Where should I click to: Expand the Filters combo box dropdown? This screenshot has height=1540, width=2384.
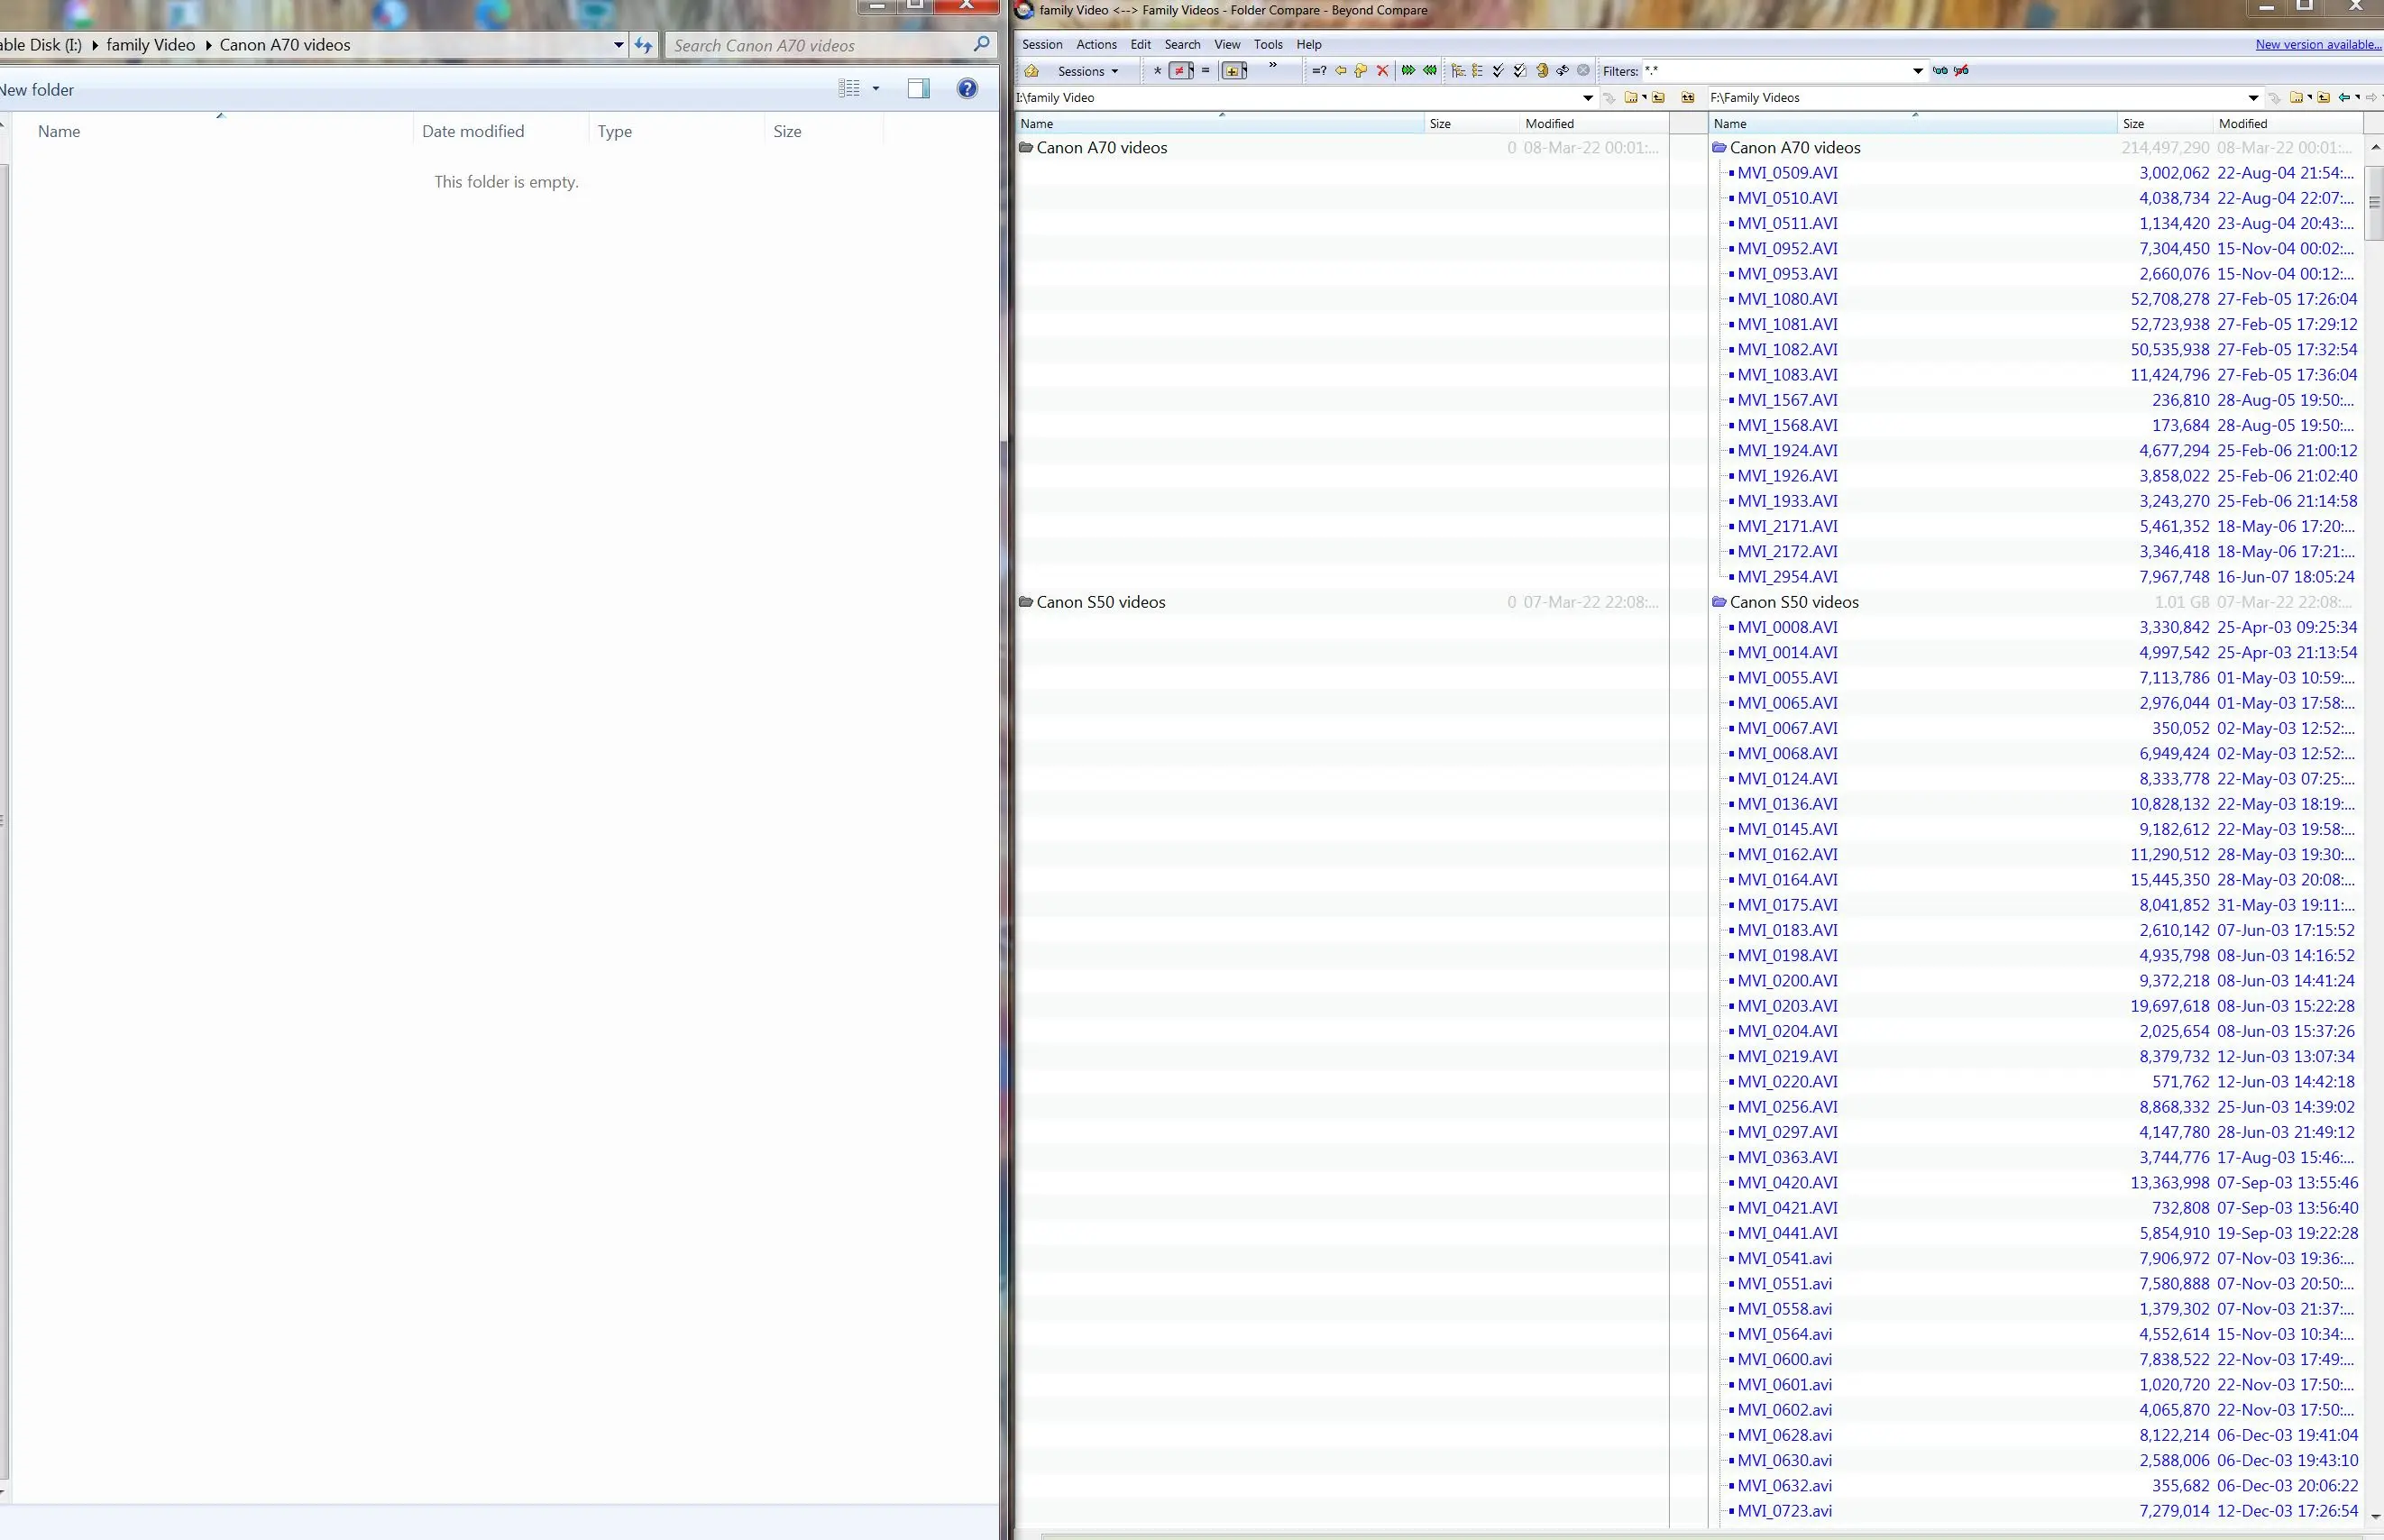[1918, 71]
